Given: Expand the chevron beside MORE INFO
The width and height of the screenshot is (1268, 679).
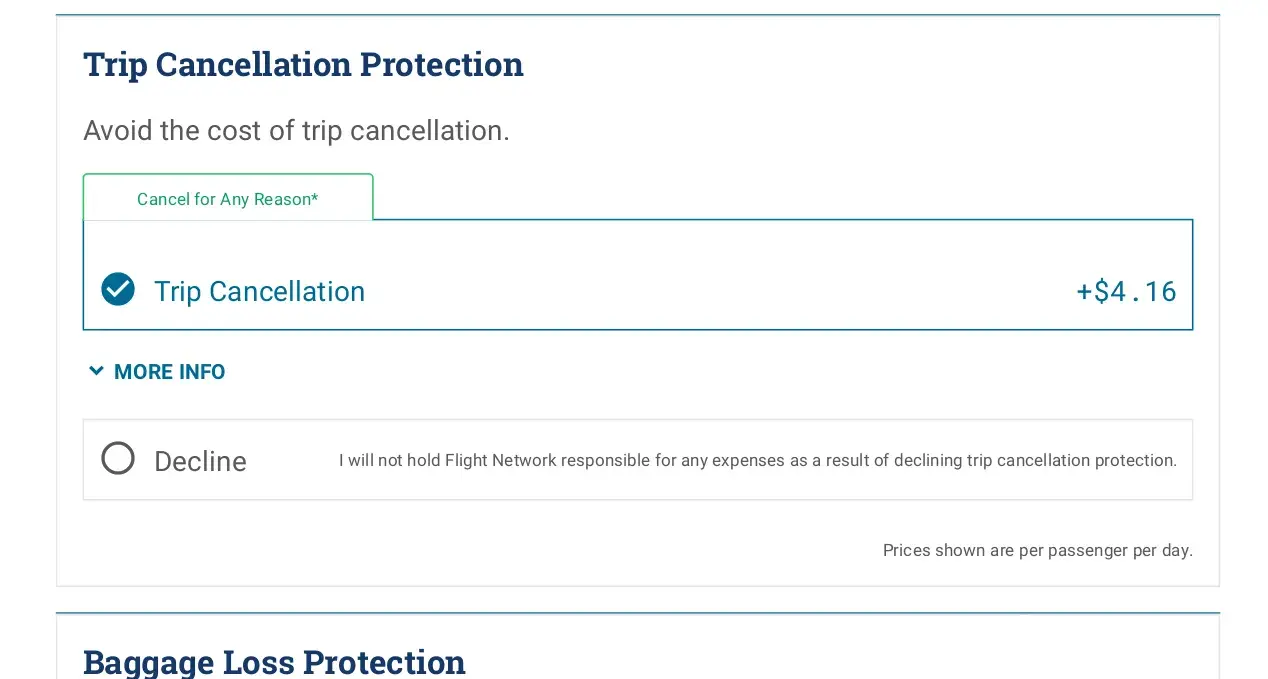Looking at the screenshot, I should (96, 371).
